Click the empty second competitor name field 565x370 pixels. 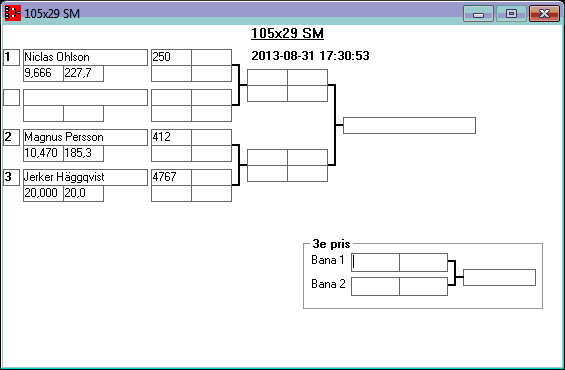click(85, 97)
